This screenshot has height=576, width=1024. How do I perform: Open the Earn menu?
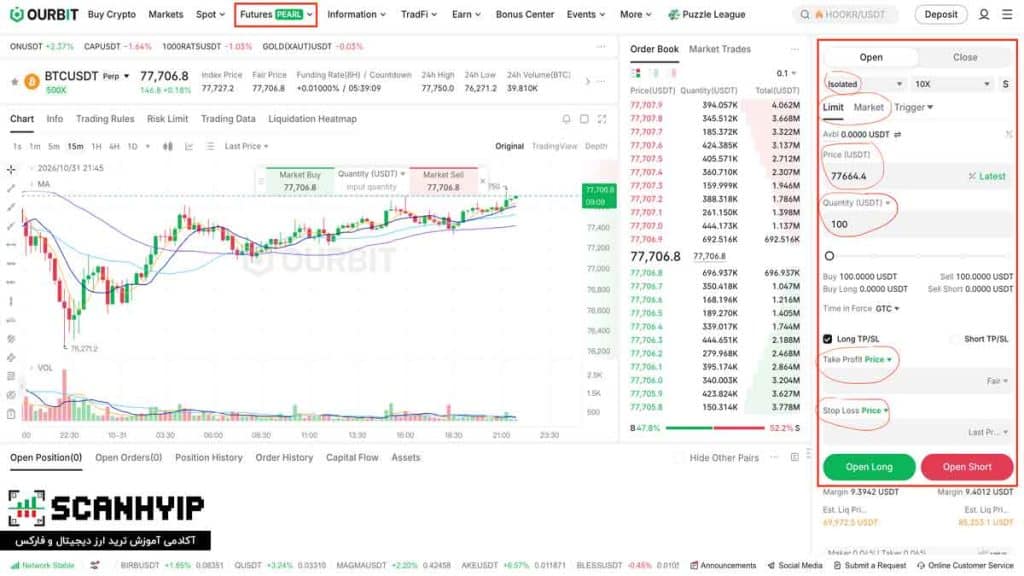tap(466, 14)
